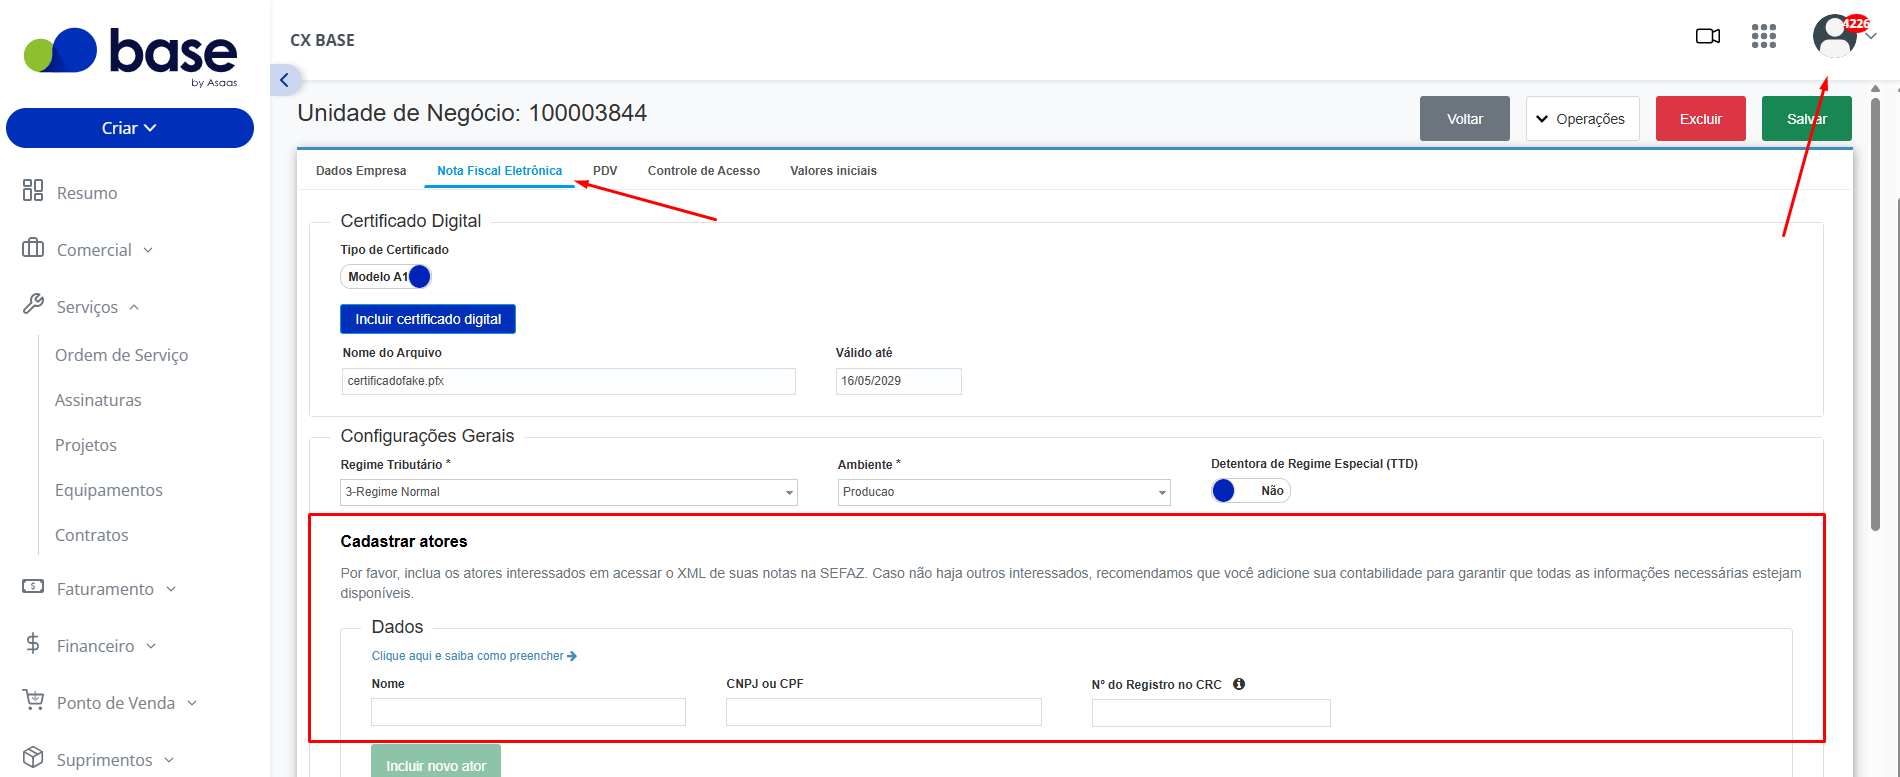Open the user profile avatar menu
Image resolution: width=1900 pixels, height=777 pixels.
(1836, 36)
